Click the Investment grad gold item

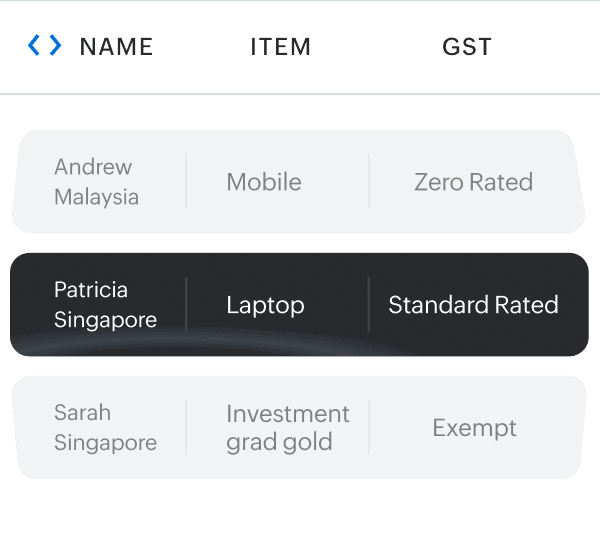(287, 428)
